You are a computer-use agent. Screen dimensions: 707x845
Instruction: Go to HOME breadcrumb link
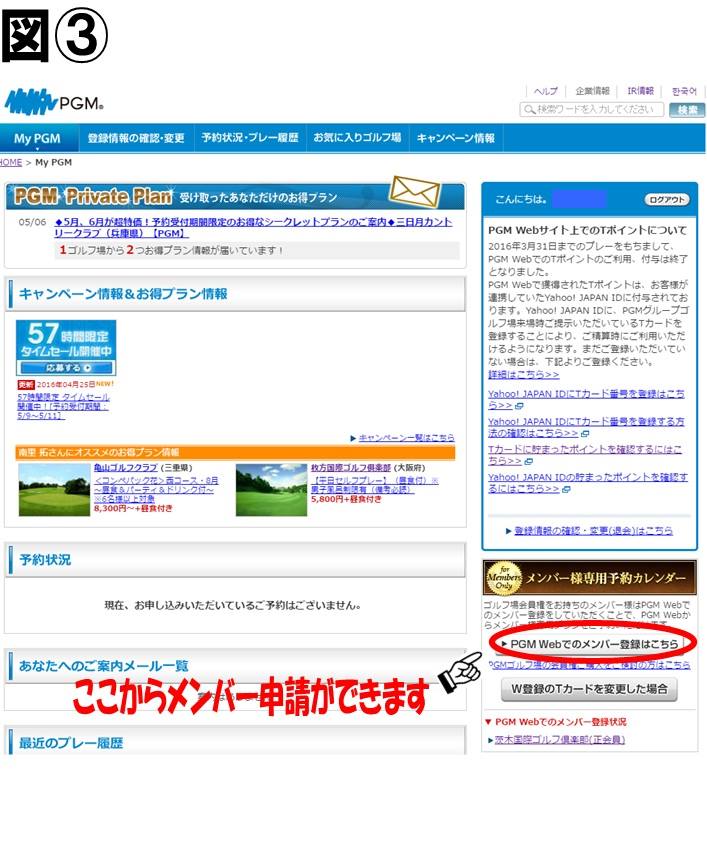(11, 162)
